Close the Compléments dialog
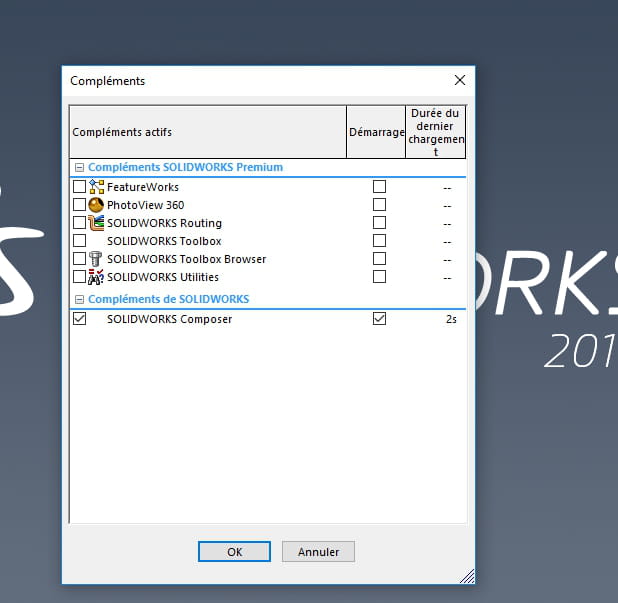This screenshot has height=603, width=618. [x=460, y=80]
